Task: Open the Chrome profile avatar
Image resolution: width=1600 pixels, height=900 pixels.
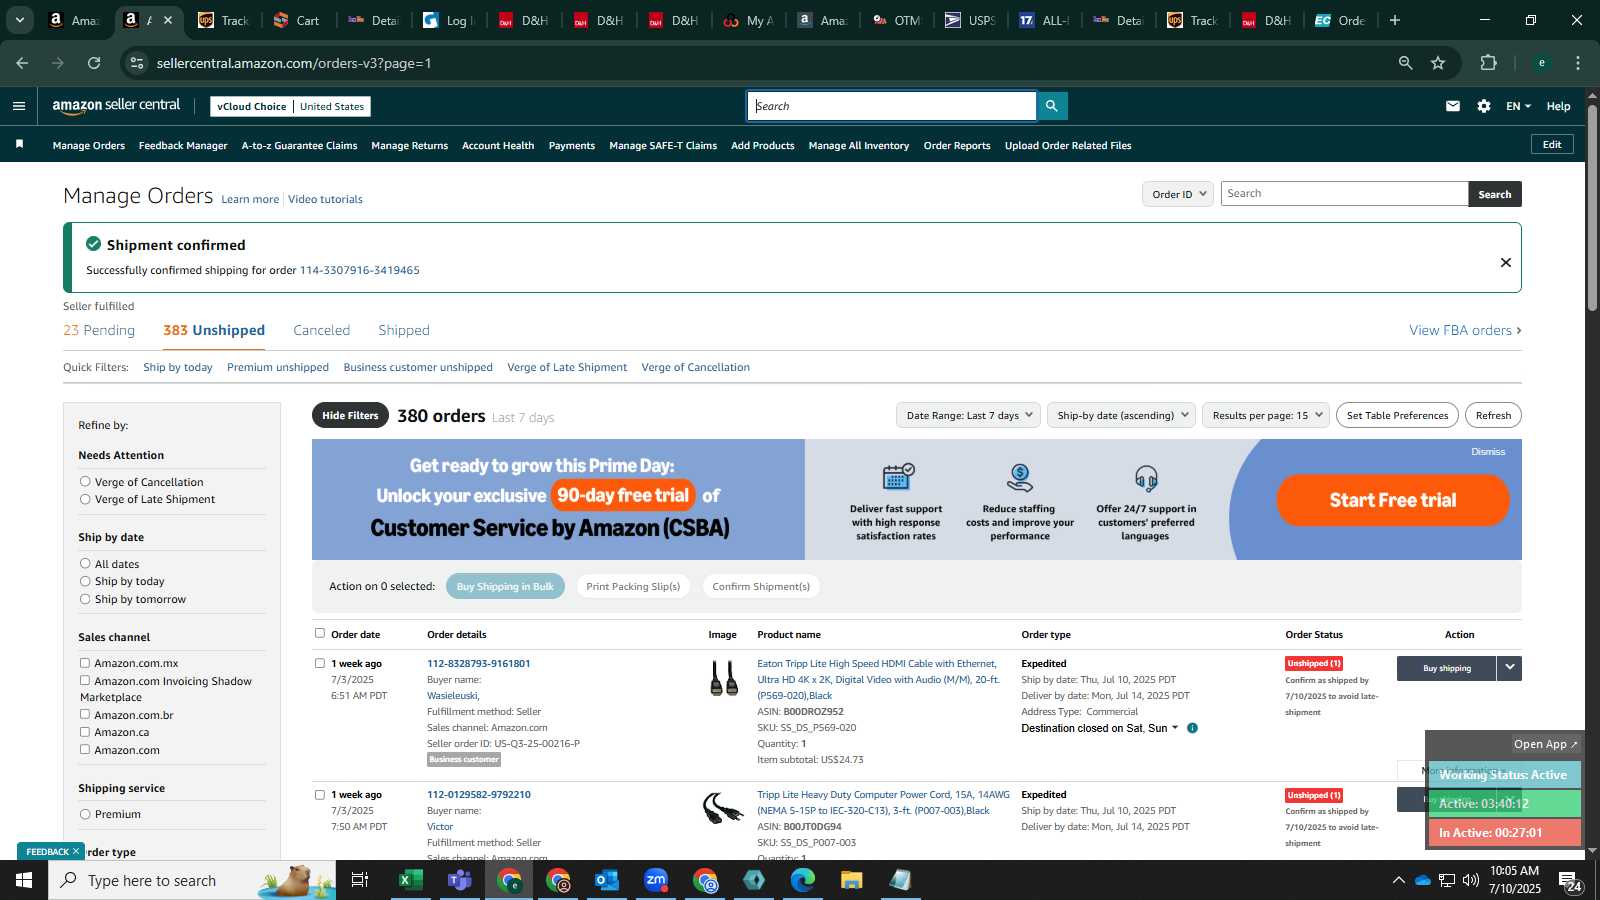Action: (1542, 63)
